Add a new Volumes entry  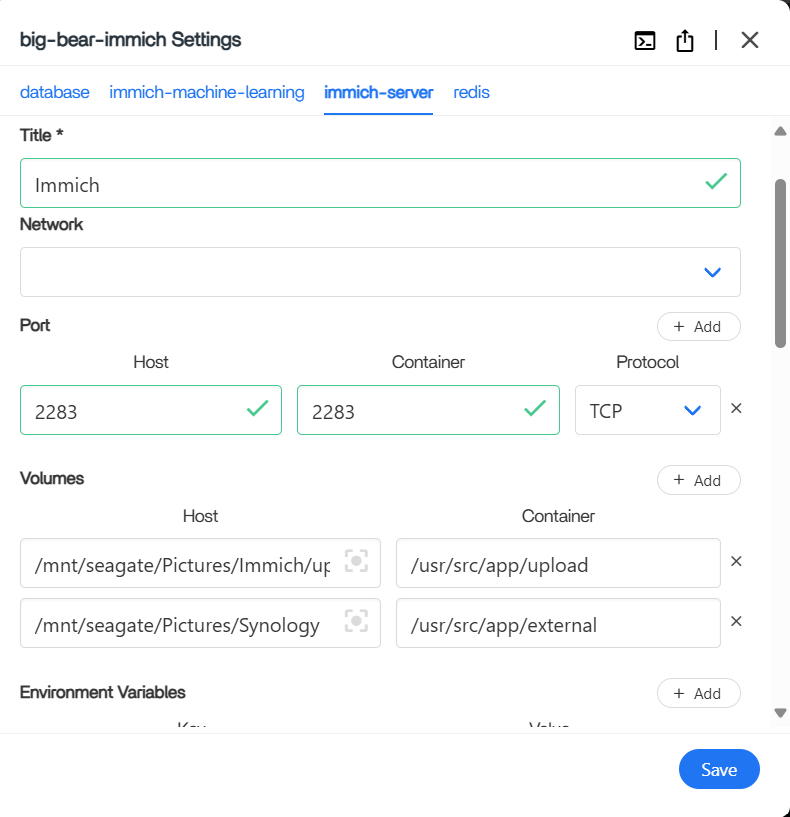[698, 480]
